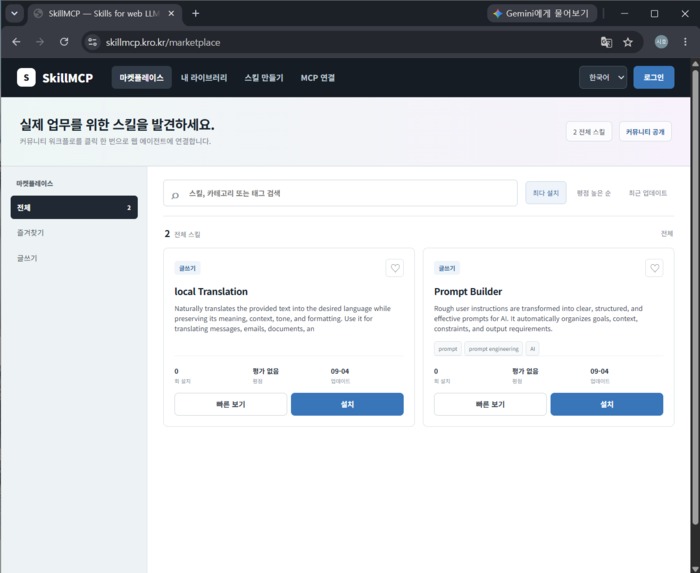Sort by 최다 설치
This screenshot has width=700, height=573.
(546, 193)
